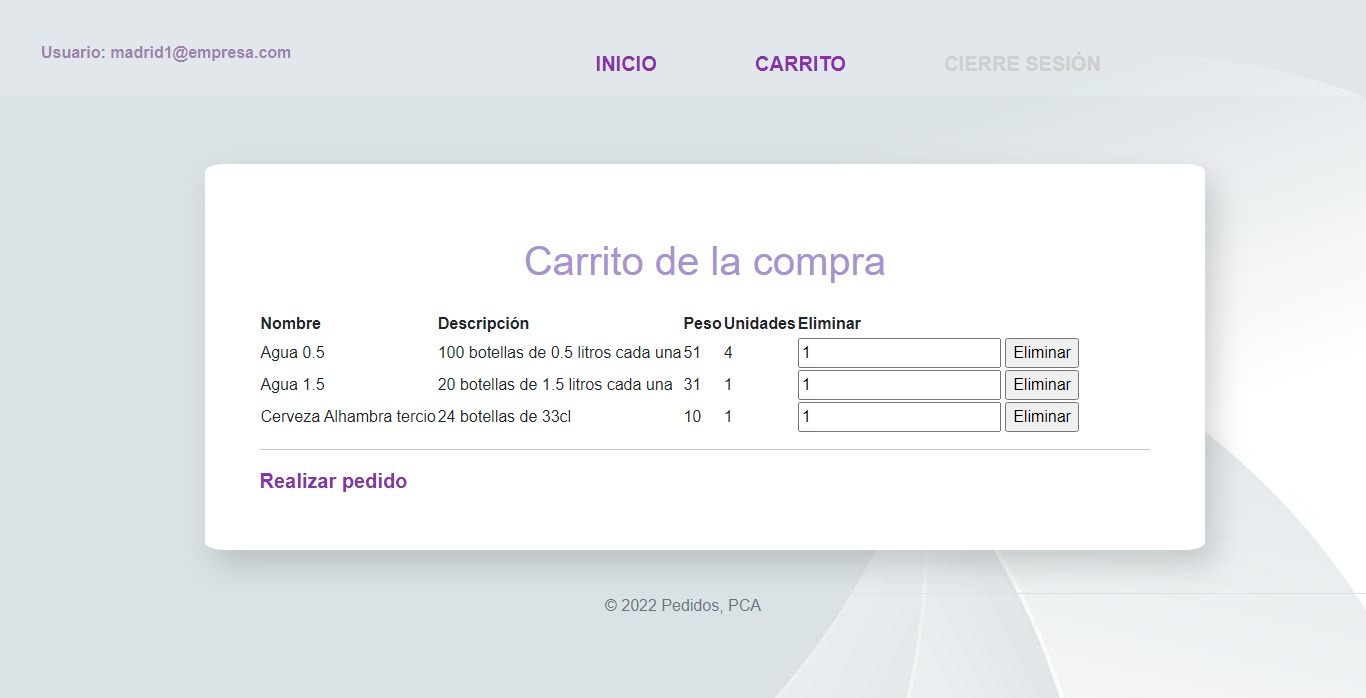The height and width of the screenshot is (698, 1366).
Task: Click the Carrito de la compra title
Action: coord(704,261)
